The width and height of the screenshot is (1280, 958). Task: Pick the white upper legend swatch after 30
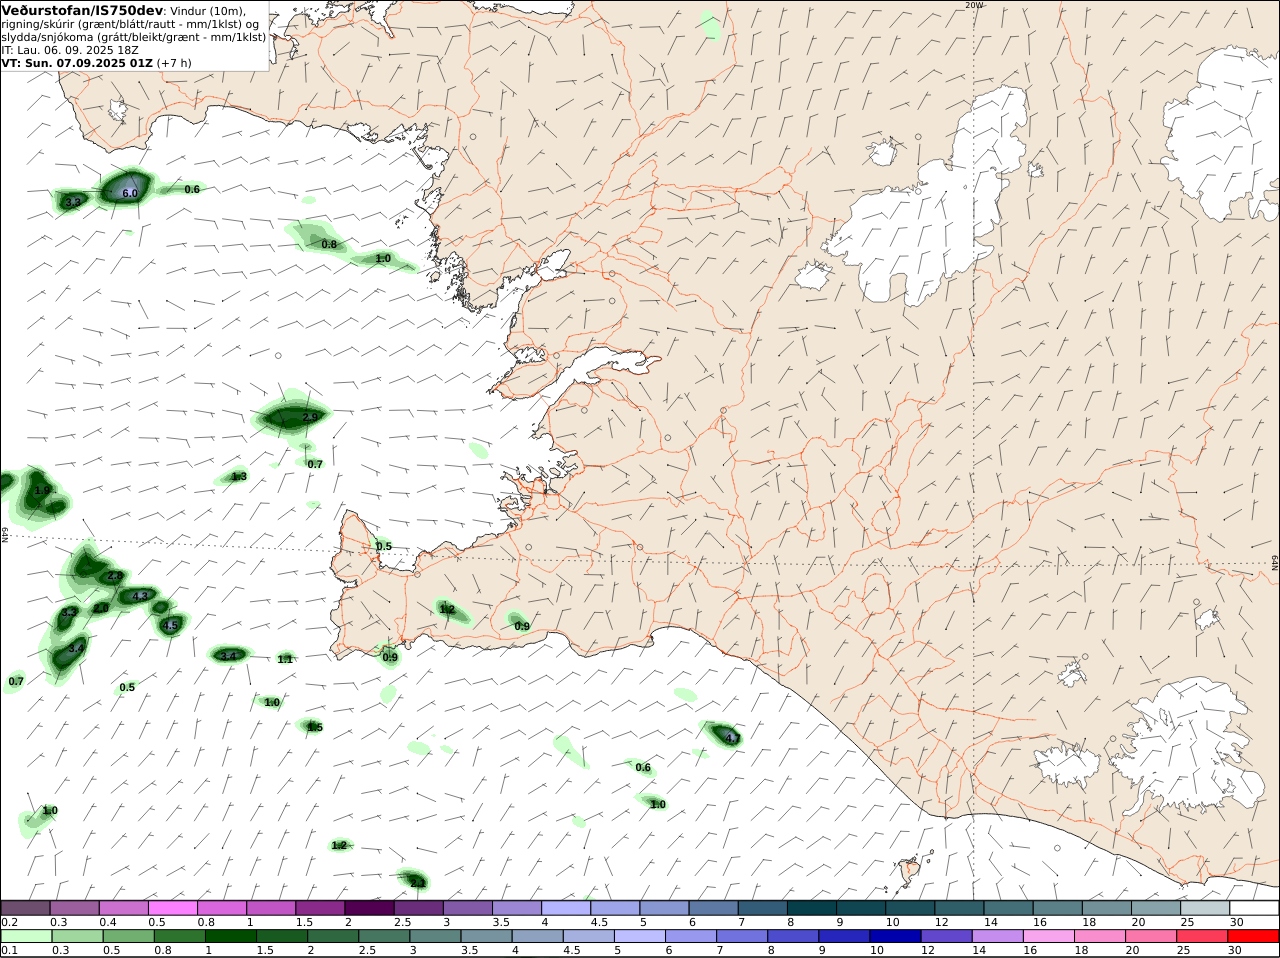point(1254,907)
